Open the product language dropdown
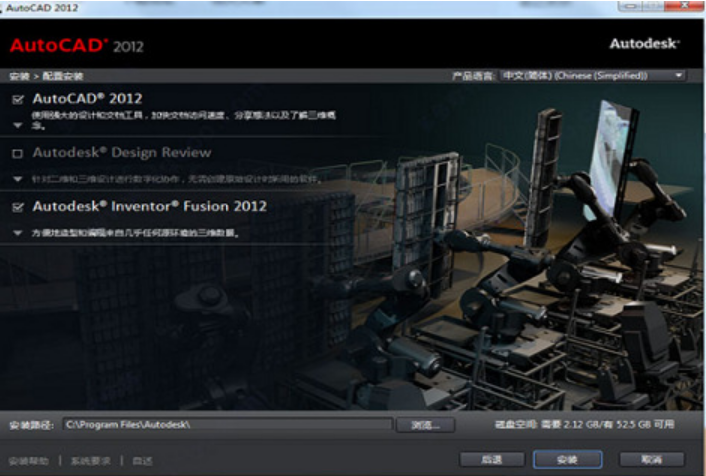Image resolution: width=706 pixels, height=476 pixels. 593,75
